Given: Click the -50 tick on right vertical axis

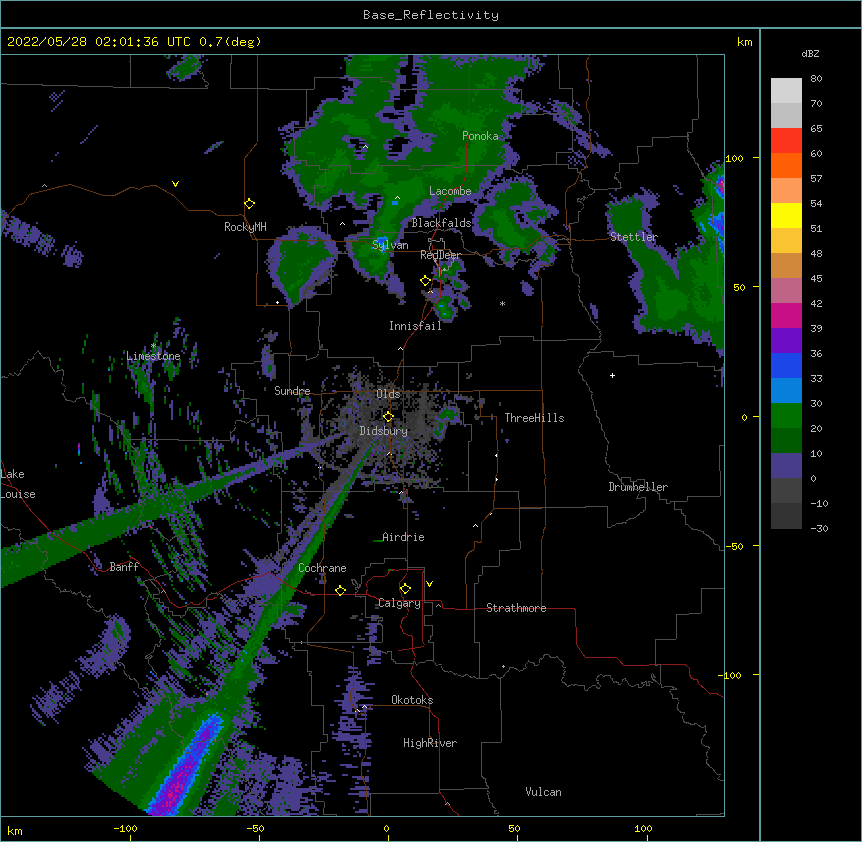Looking at the screenshot, I should pyautogui.click(x=734, y=546).
